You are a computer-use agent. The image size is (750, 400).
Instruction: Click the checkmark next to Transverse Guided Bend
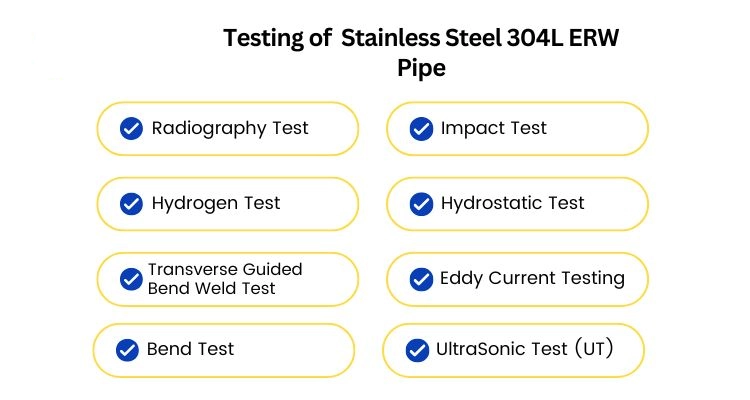(131, 279)
